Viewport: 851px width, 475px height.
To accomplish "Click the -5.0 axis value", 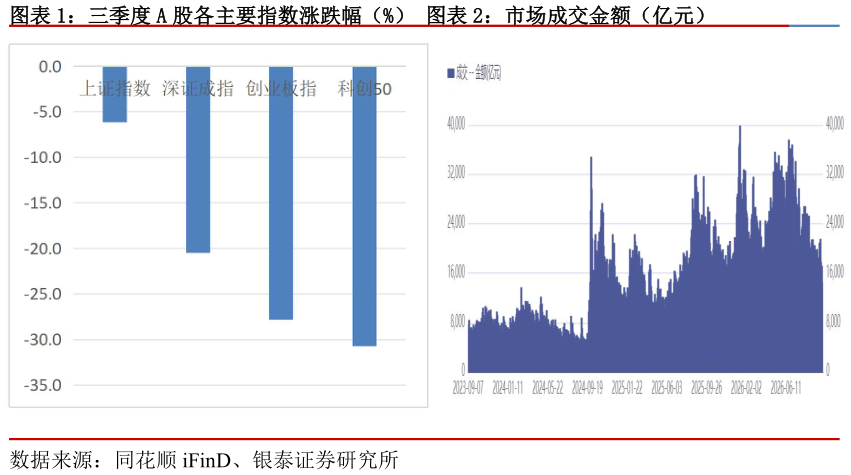I will coord(47,112).
